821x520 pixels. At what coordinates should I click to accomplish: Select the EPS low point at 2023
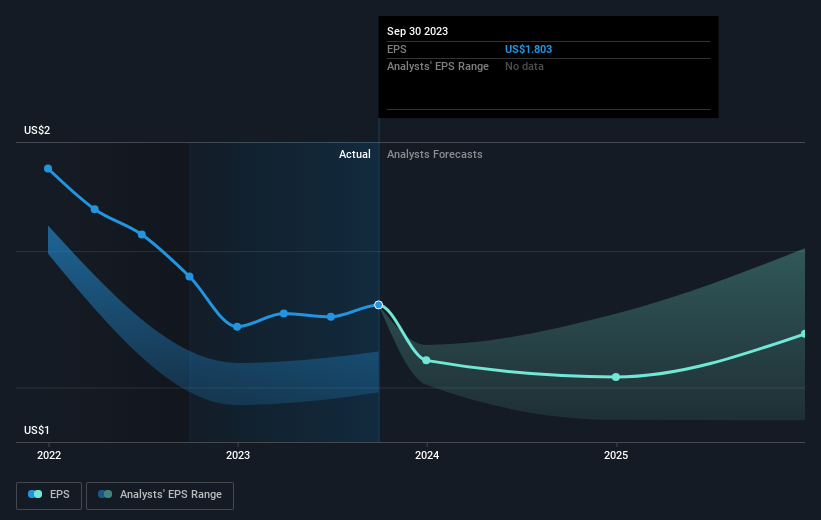(237, 327)
